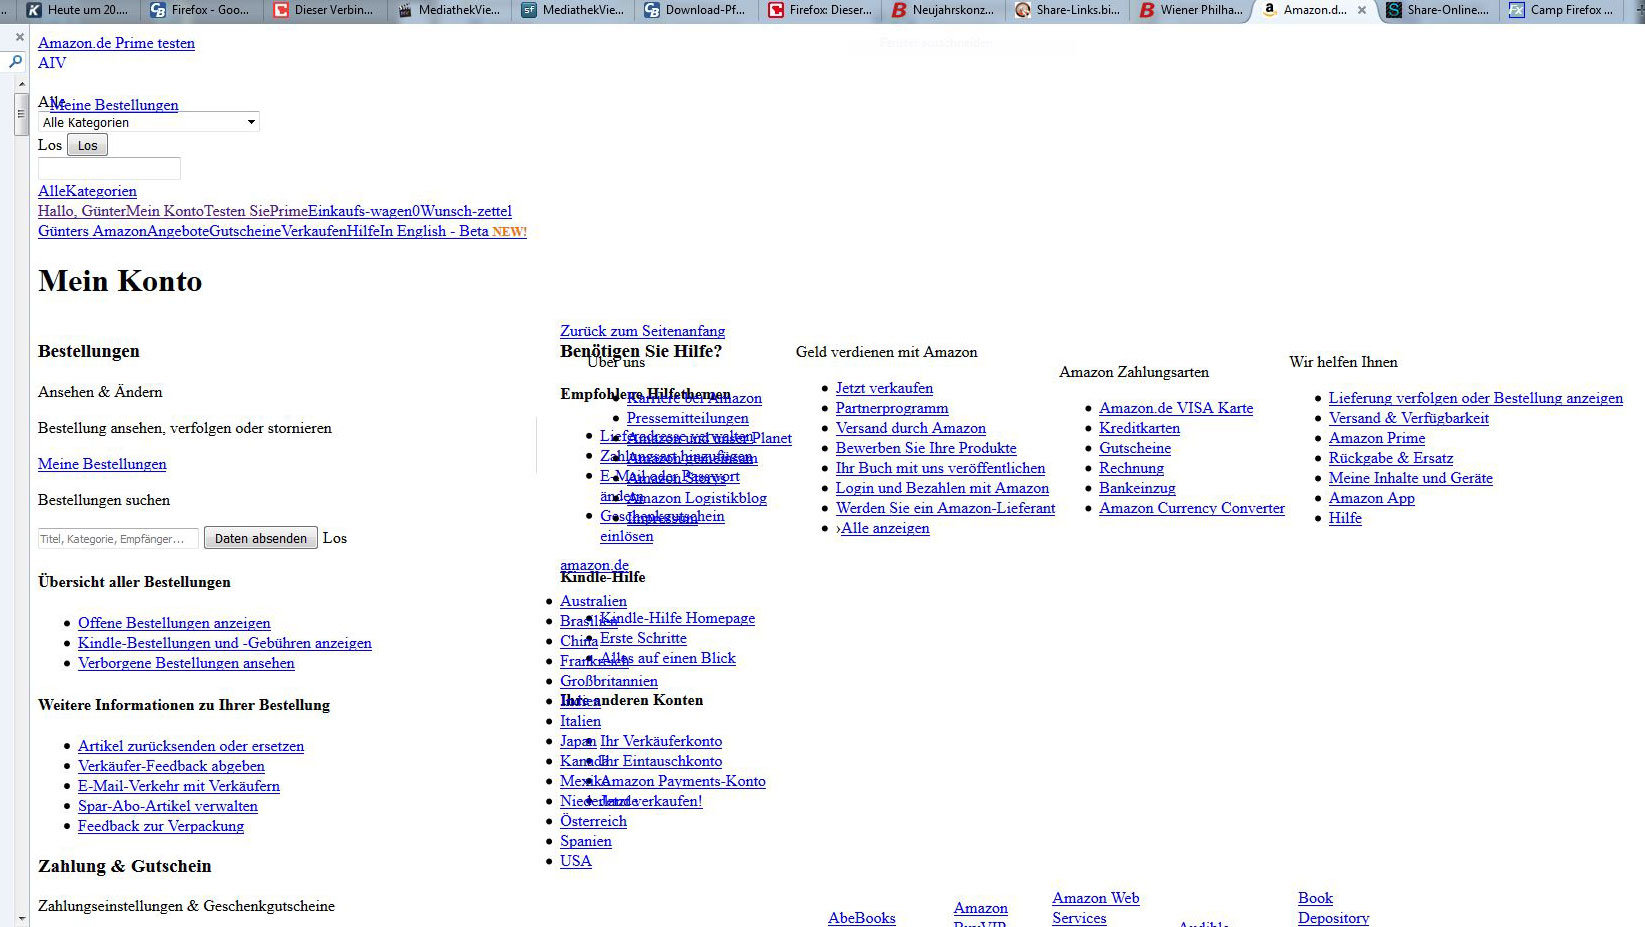Screen dimensions: 1645x927
Task: Click the "AlleKategorien" link
Action: tap(87, 191)
